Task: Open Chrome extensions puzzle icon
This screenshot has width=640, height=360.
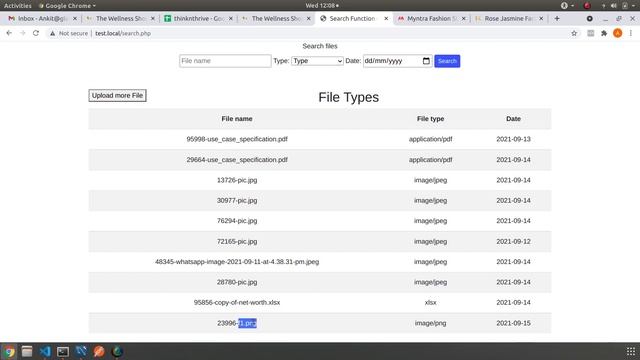Action: point(604,33)
